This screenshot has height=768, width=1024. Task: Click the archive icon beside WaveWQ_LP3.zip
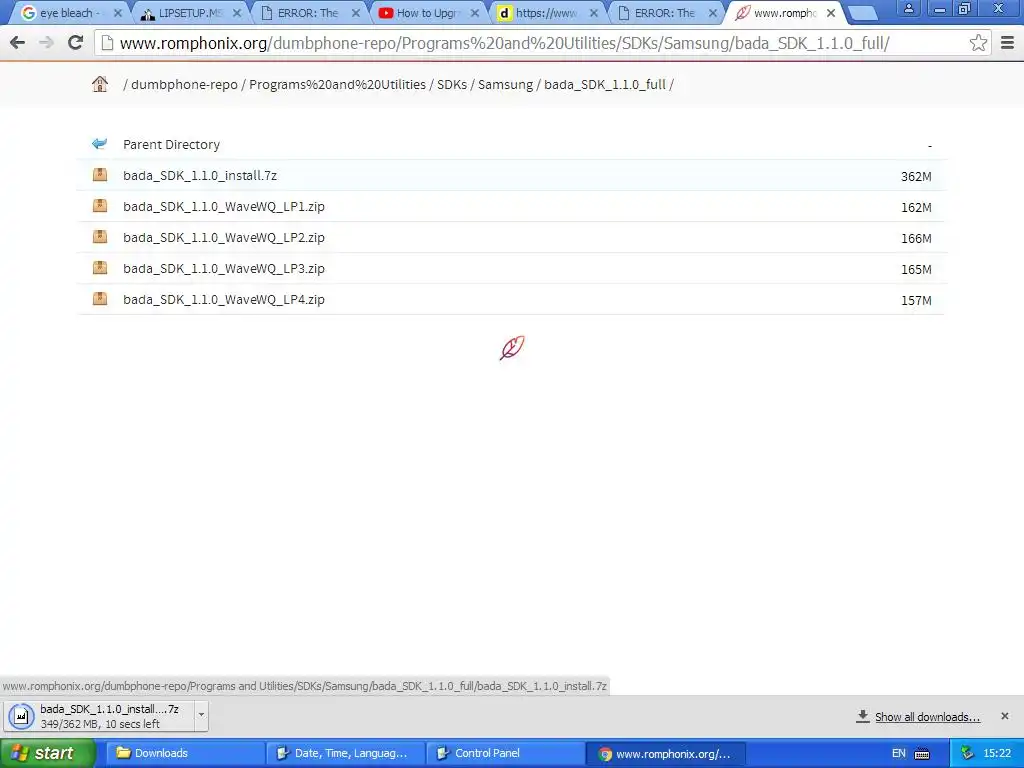pos(99,268)
